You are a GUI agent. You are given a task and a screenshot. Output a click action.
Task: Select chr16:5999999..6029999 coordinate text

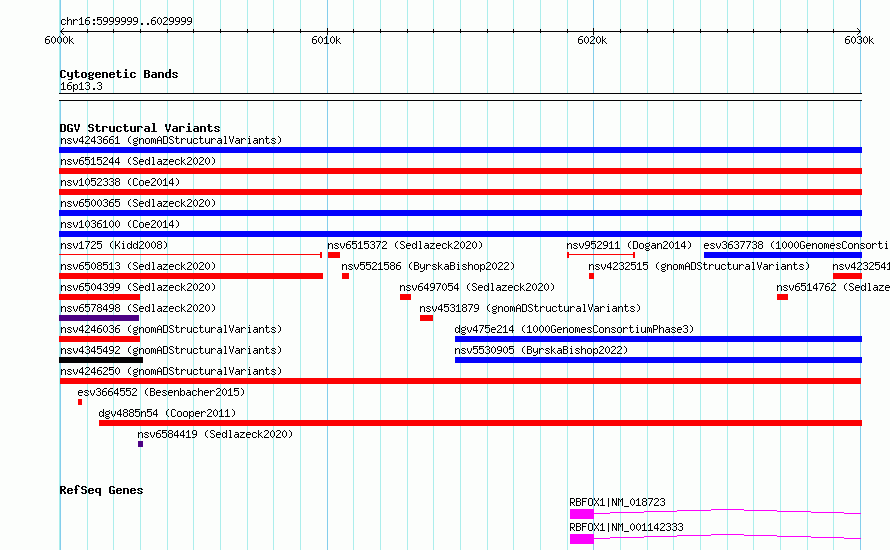coord(126,21)
